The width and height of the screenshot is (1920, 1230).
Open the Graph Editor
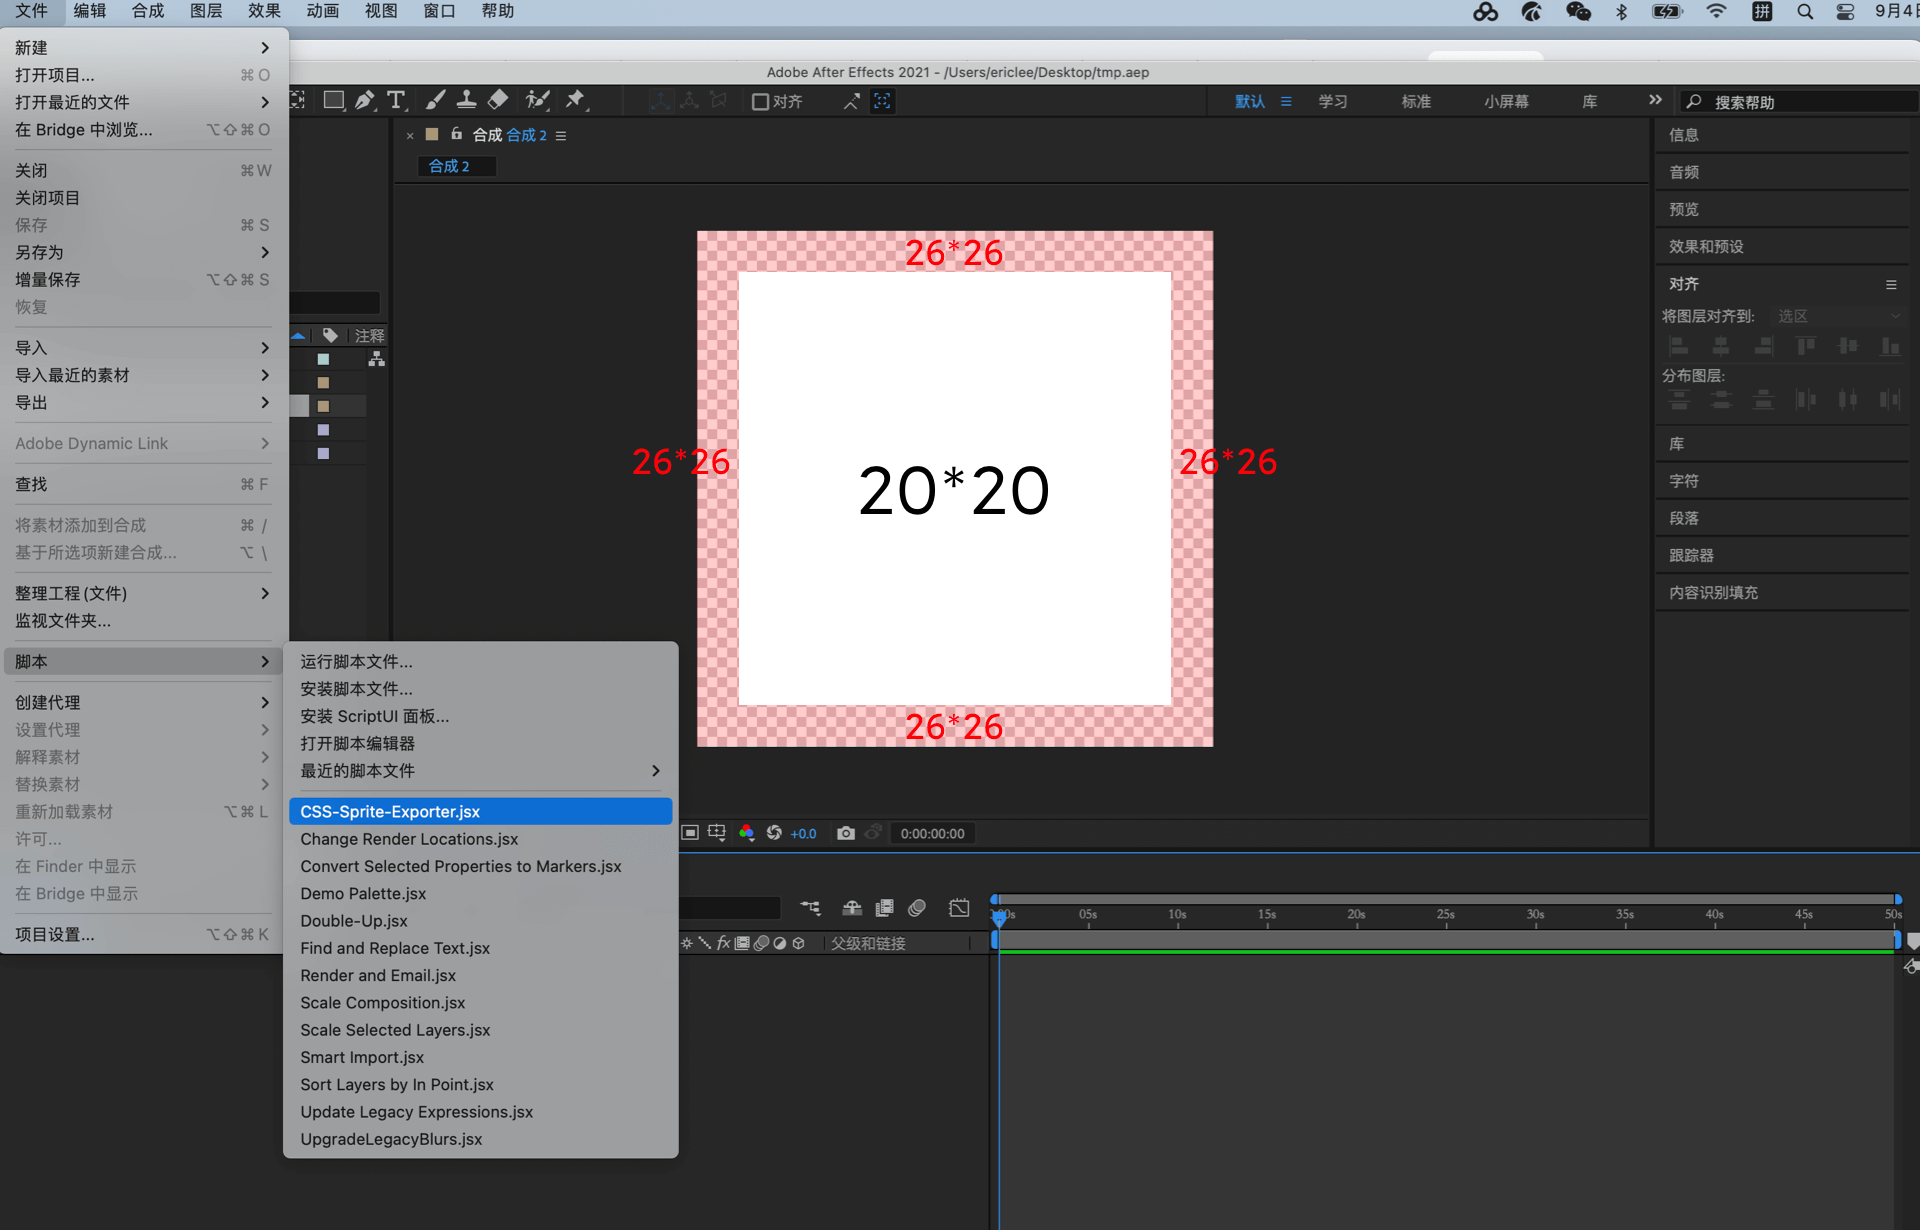pos(959,908)
